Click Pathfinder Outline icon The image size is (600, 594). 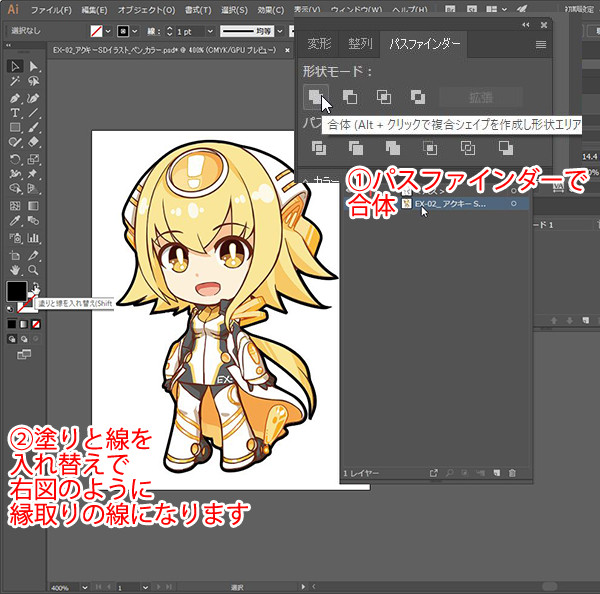tap(468, 148)
